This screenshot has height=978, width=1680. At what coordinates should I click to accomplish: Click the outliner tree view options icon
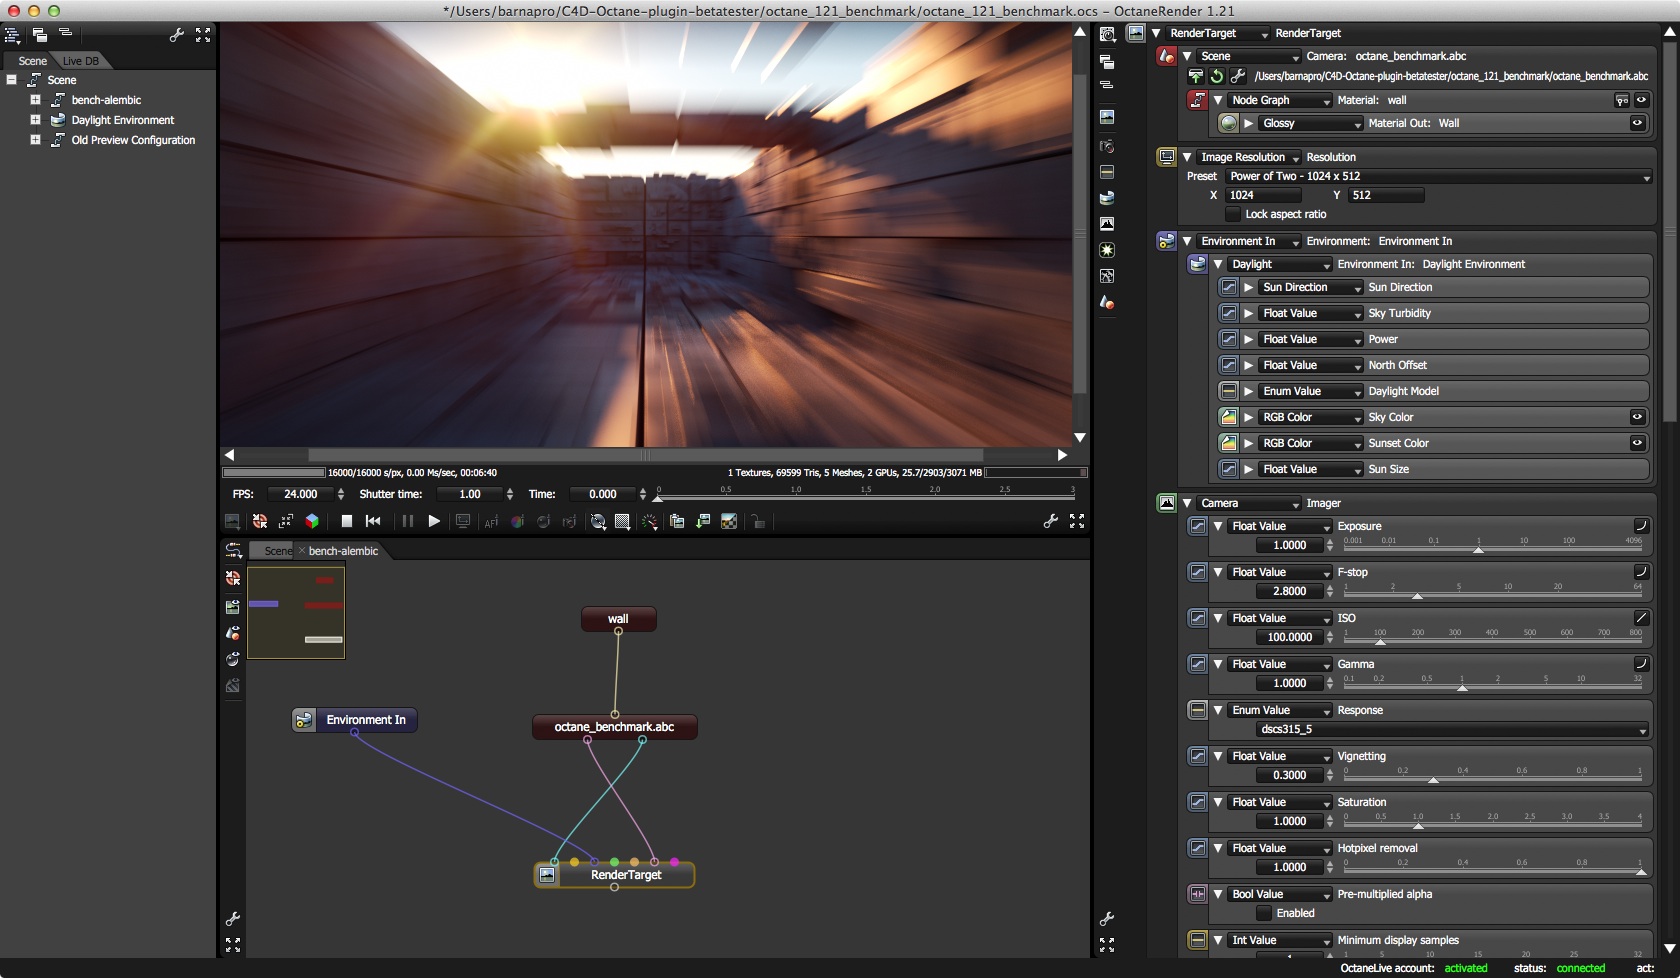pyautogui.click(x=12, y=35)
